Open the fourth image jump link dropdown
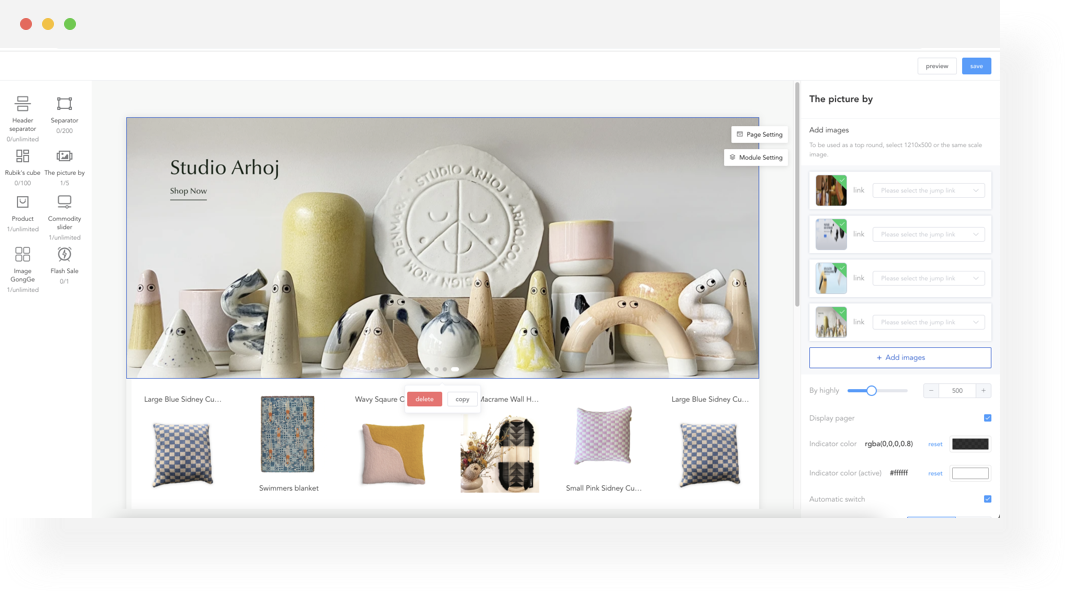This screenshot has height=592, width=1066. pyautogui.click(x=928, y=322)
